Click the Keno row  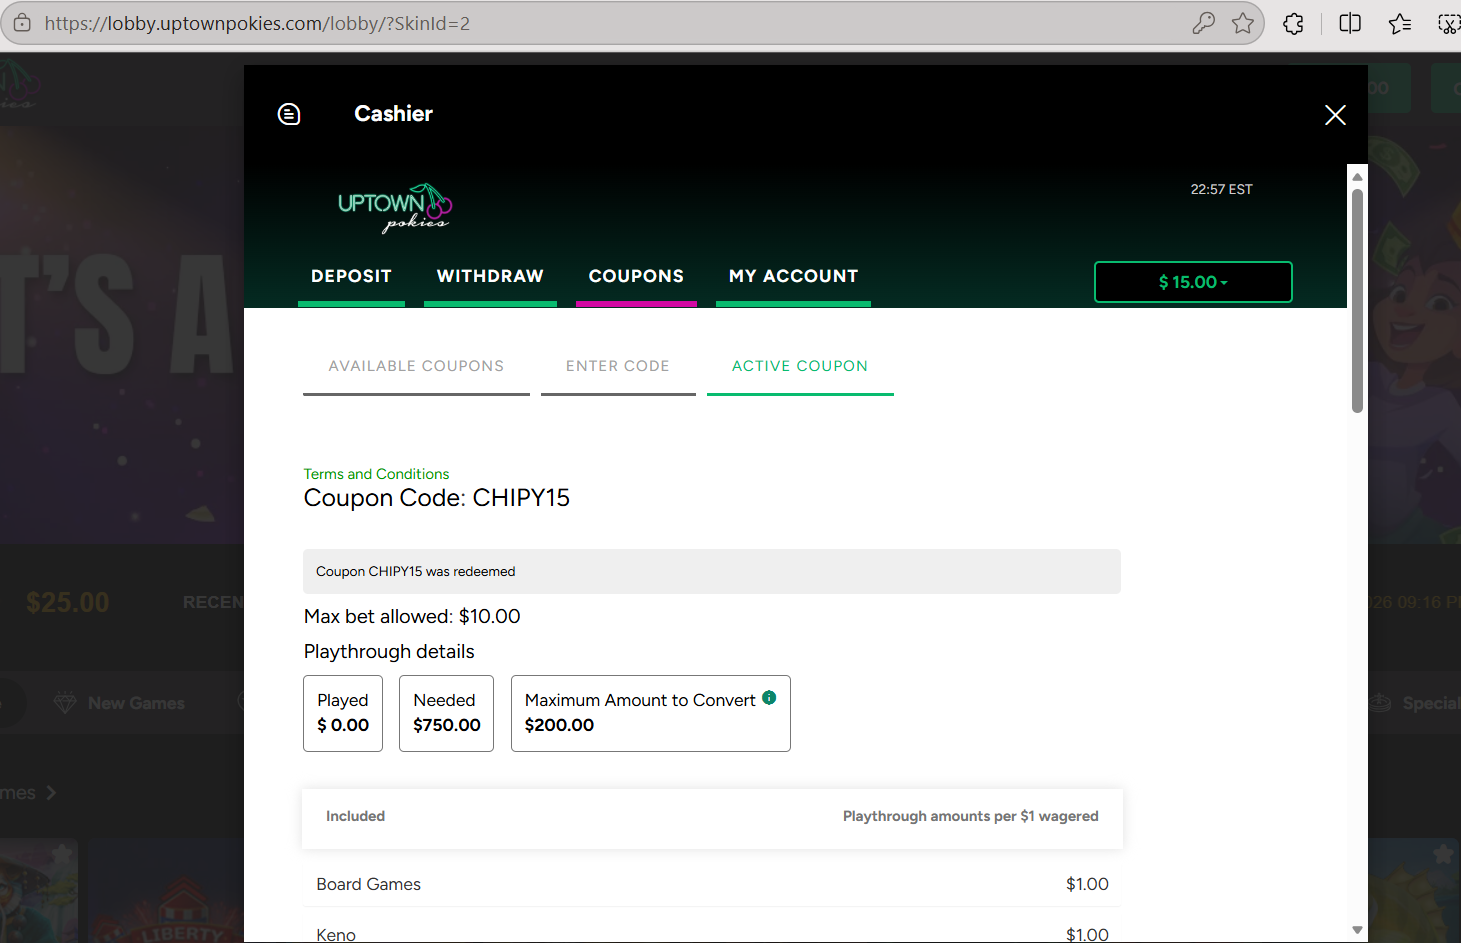click(712, 934)
